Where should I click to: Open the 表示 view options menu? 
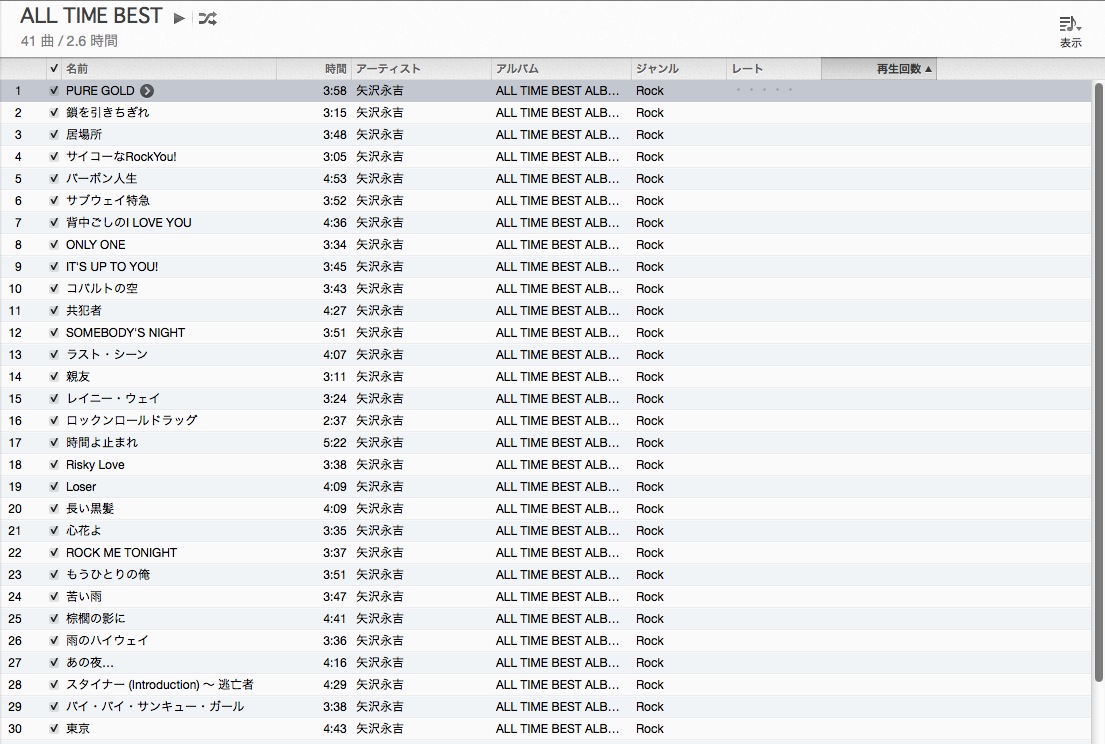coord(1070,32)
